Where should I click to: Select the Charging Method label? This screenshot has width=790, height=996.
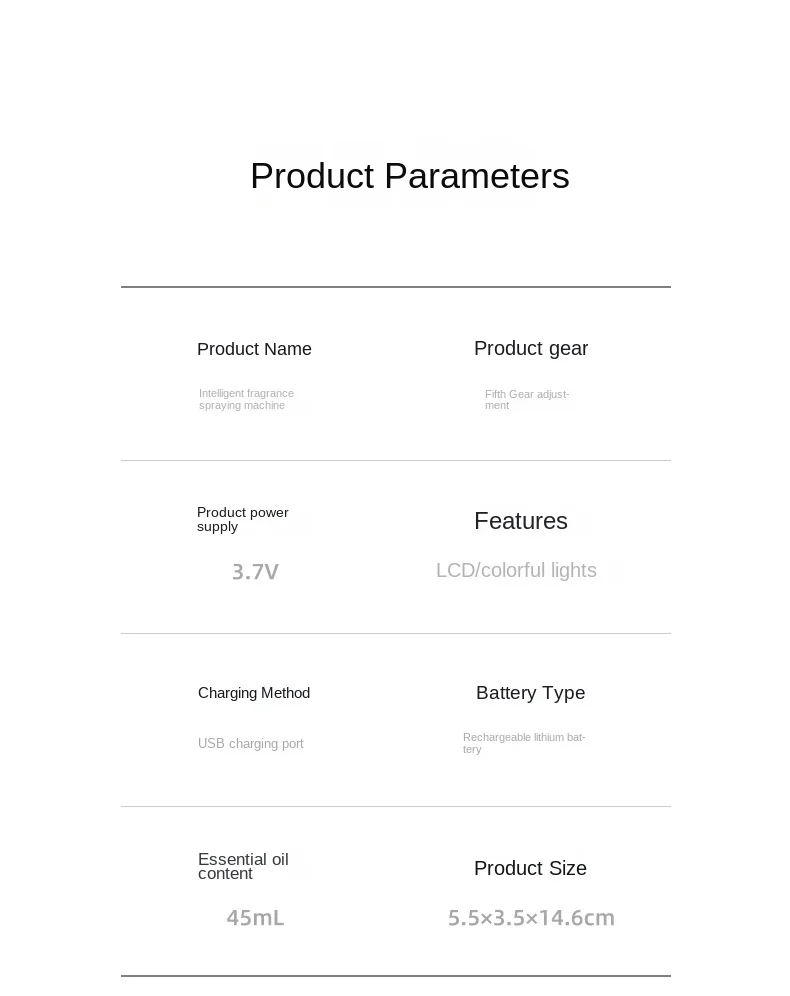pyautogui.click(x=254, y=693)
